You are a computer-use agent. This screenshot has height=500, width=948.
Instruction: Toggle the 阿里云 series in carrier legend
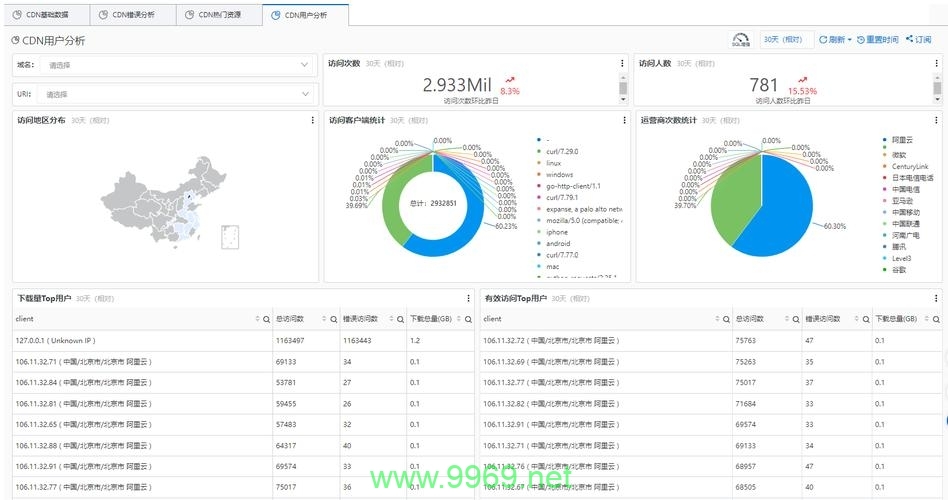tap(901, 140)
